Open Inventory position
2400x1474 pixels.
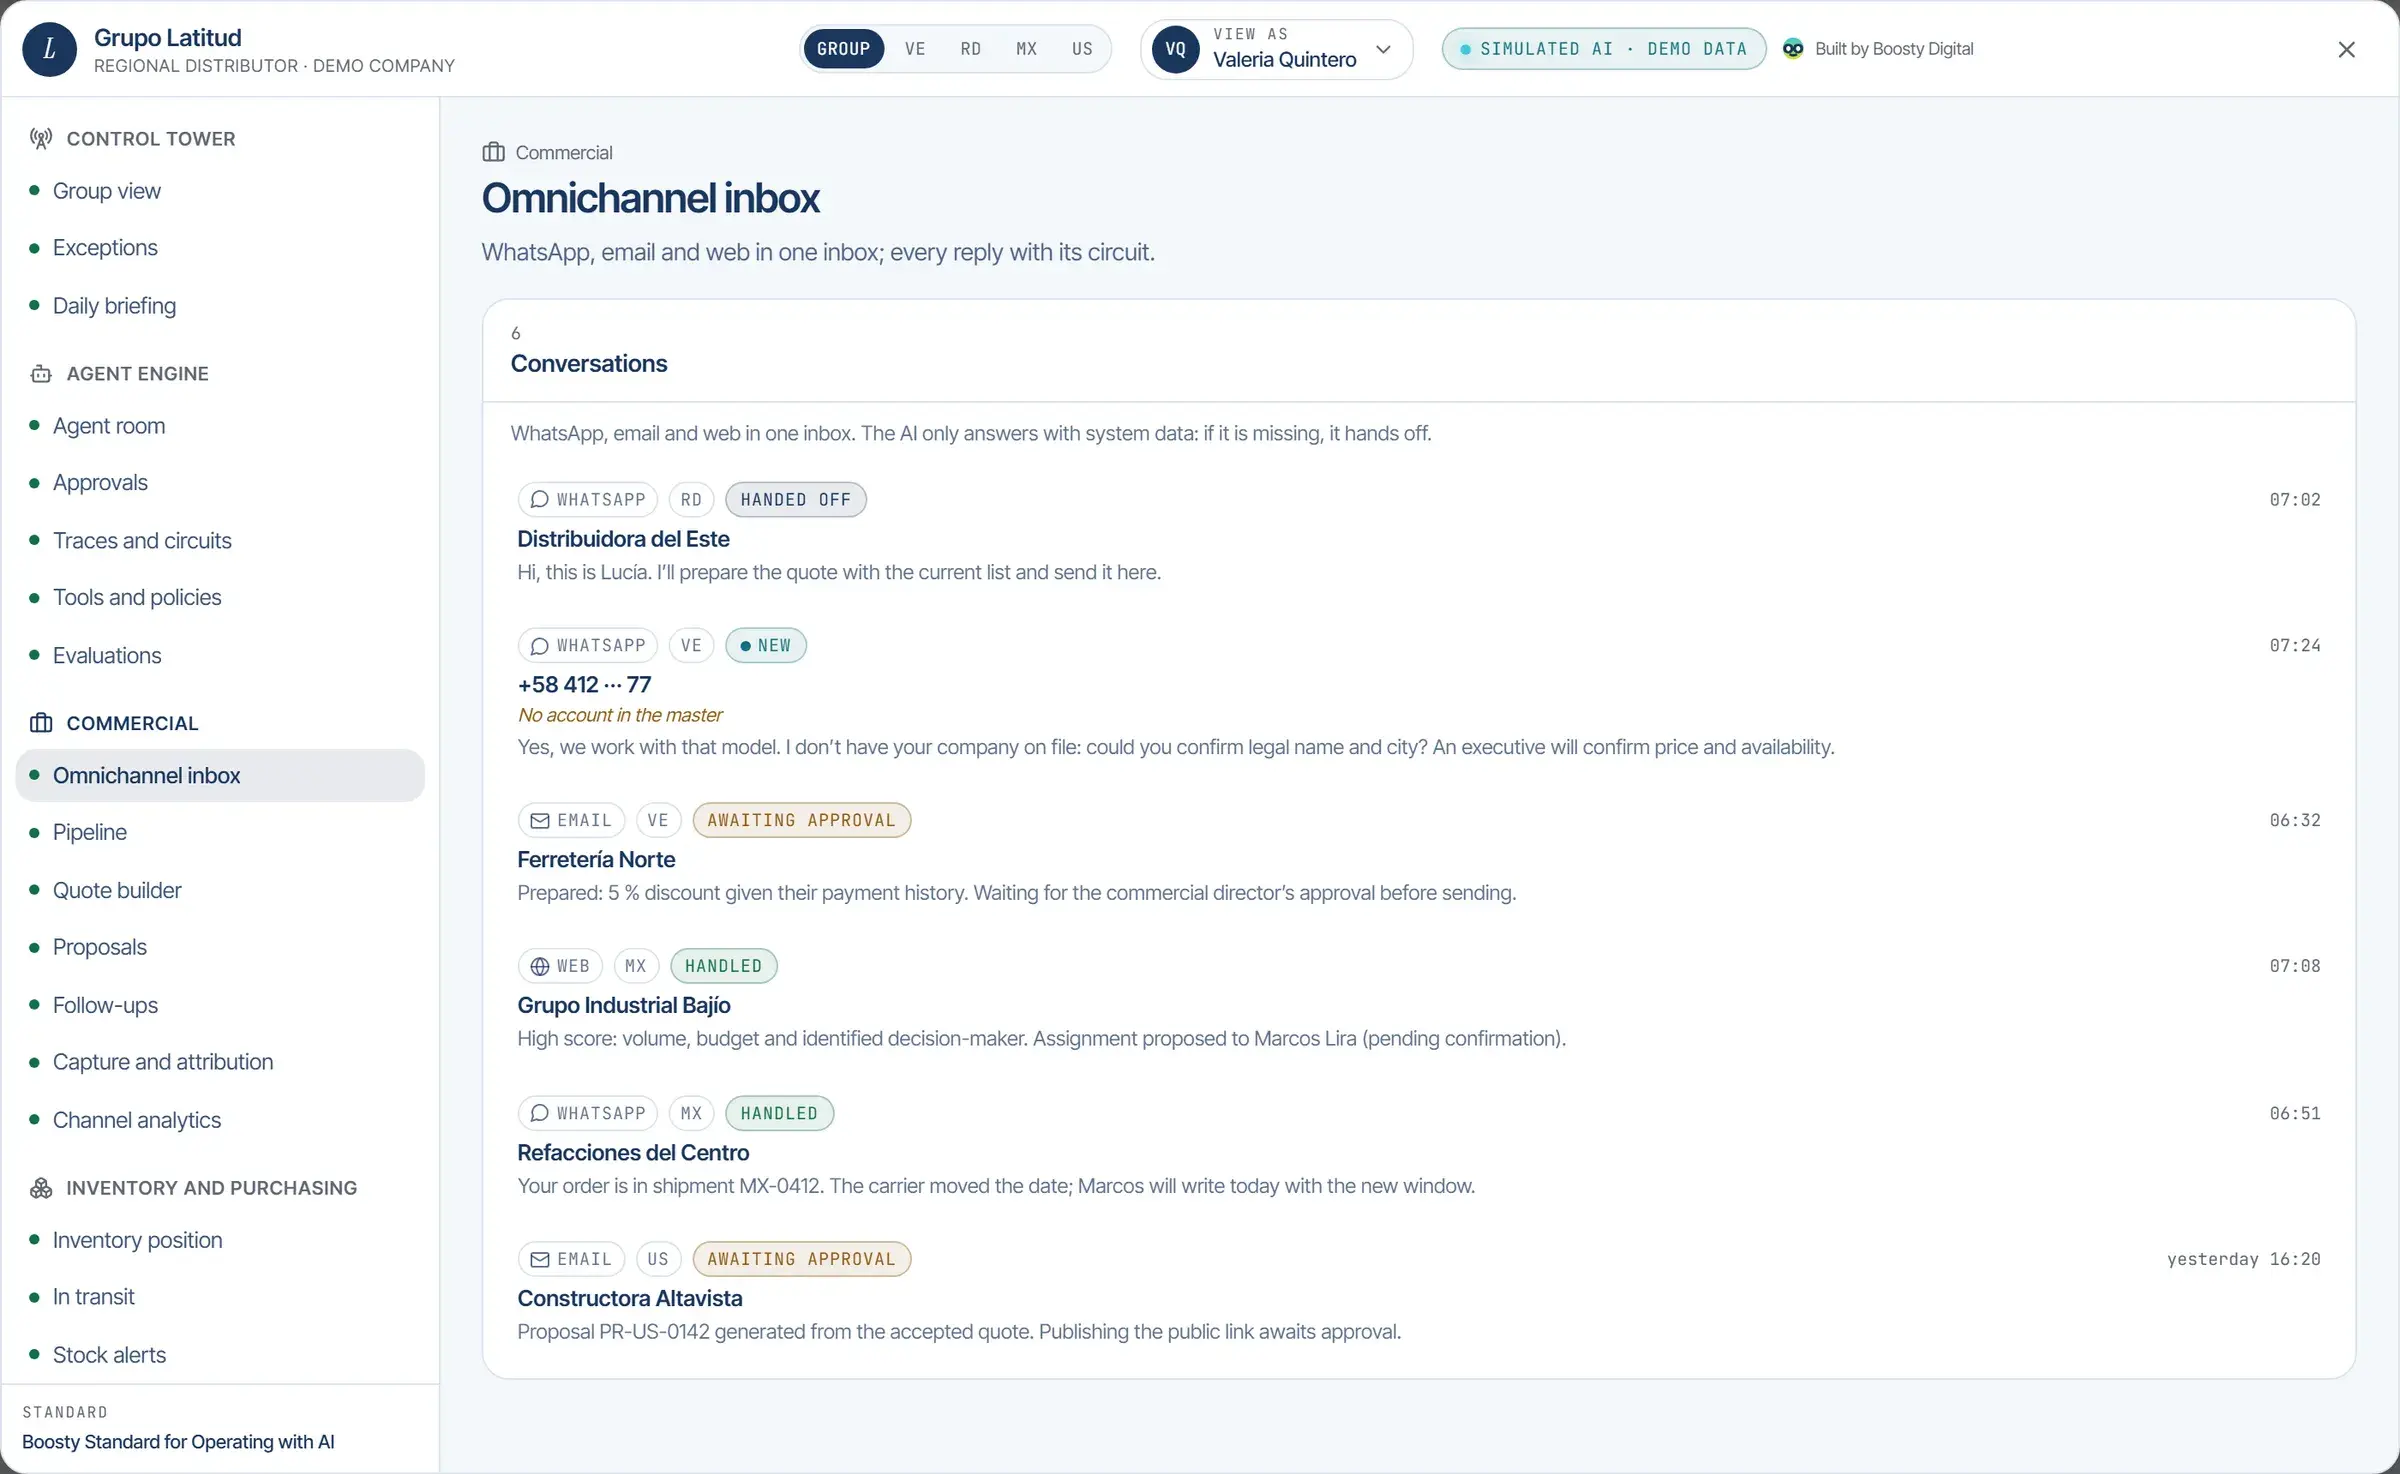(220, 1241)
